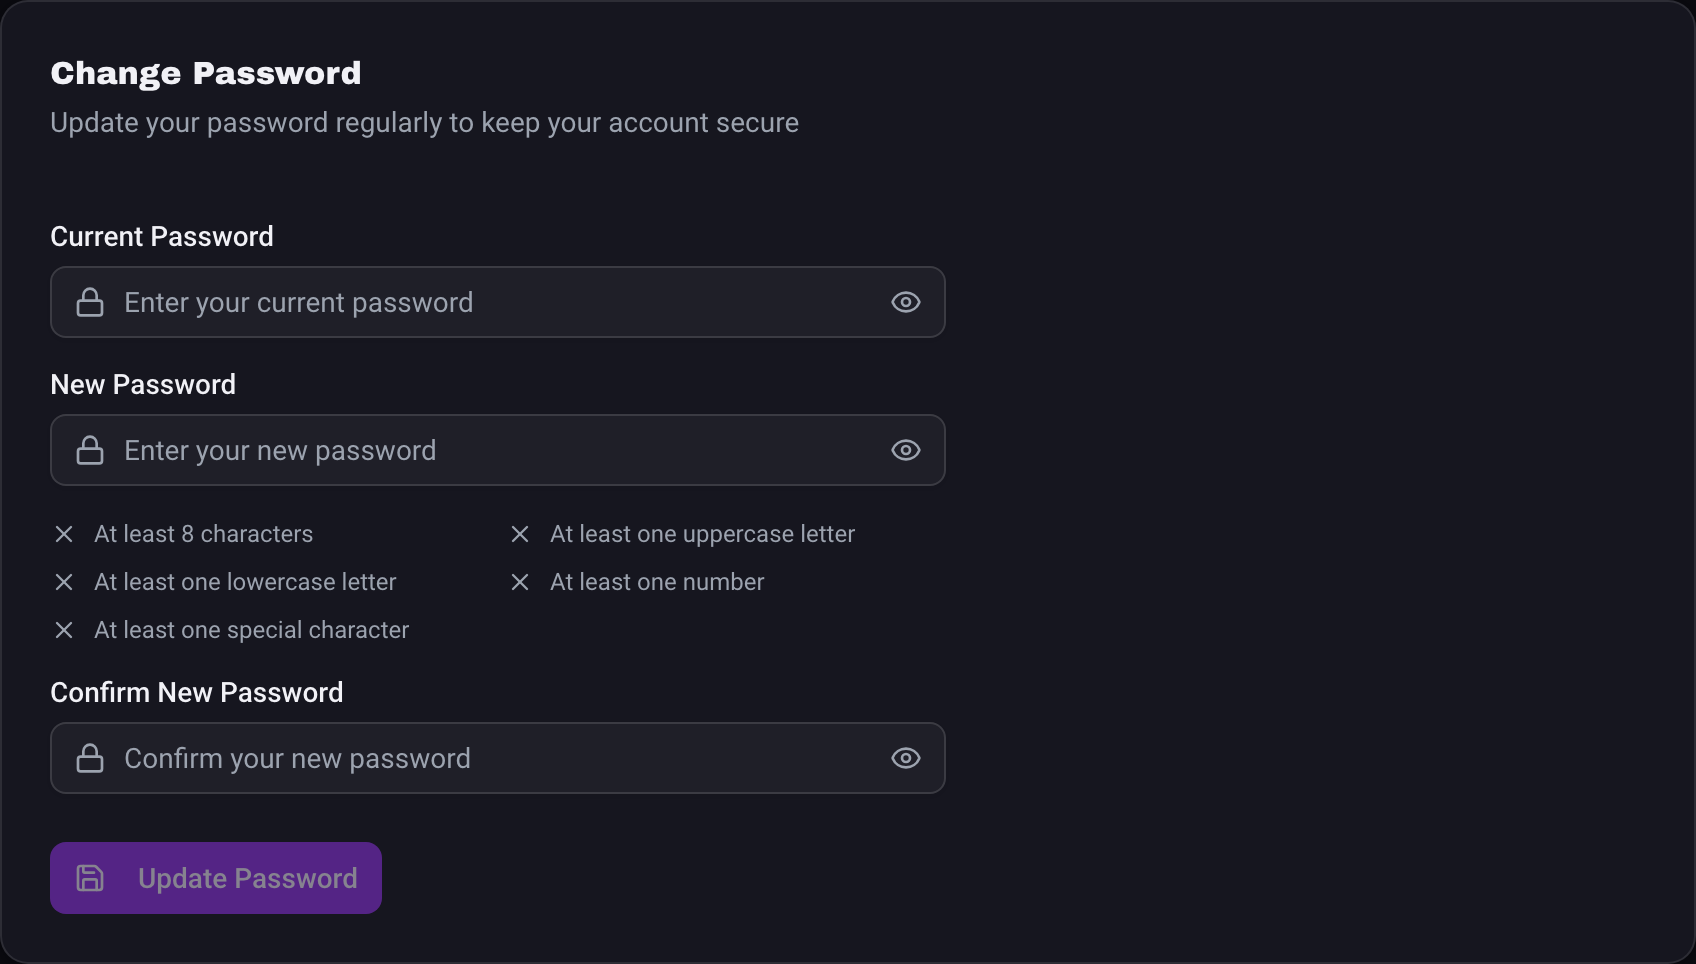Click the save icon on Update Password button
Screen dimensions: 1696x964
90,878
